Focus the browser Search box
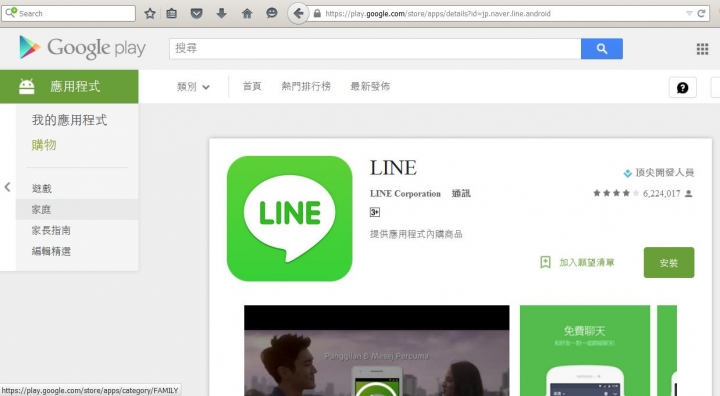Image resolution: width=720 pixels, height=396 pixels. [x=69, y=13]
